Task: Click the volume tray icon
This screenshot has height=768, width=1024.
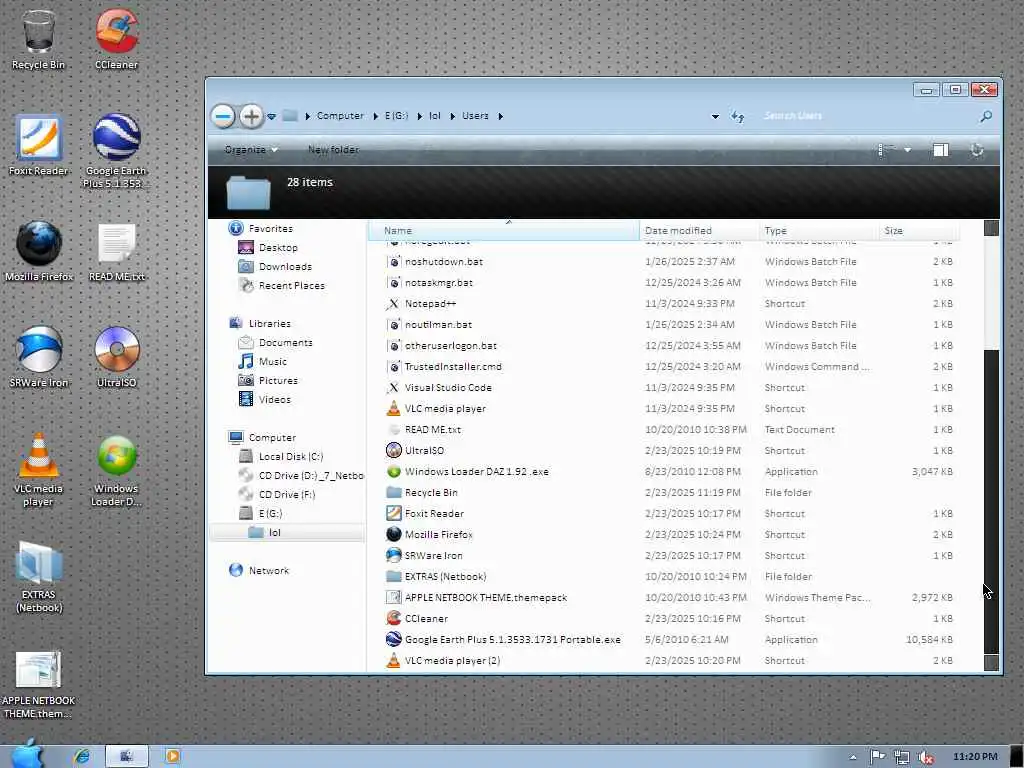Action: click(x=925, y=757)
